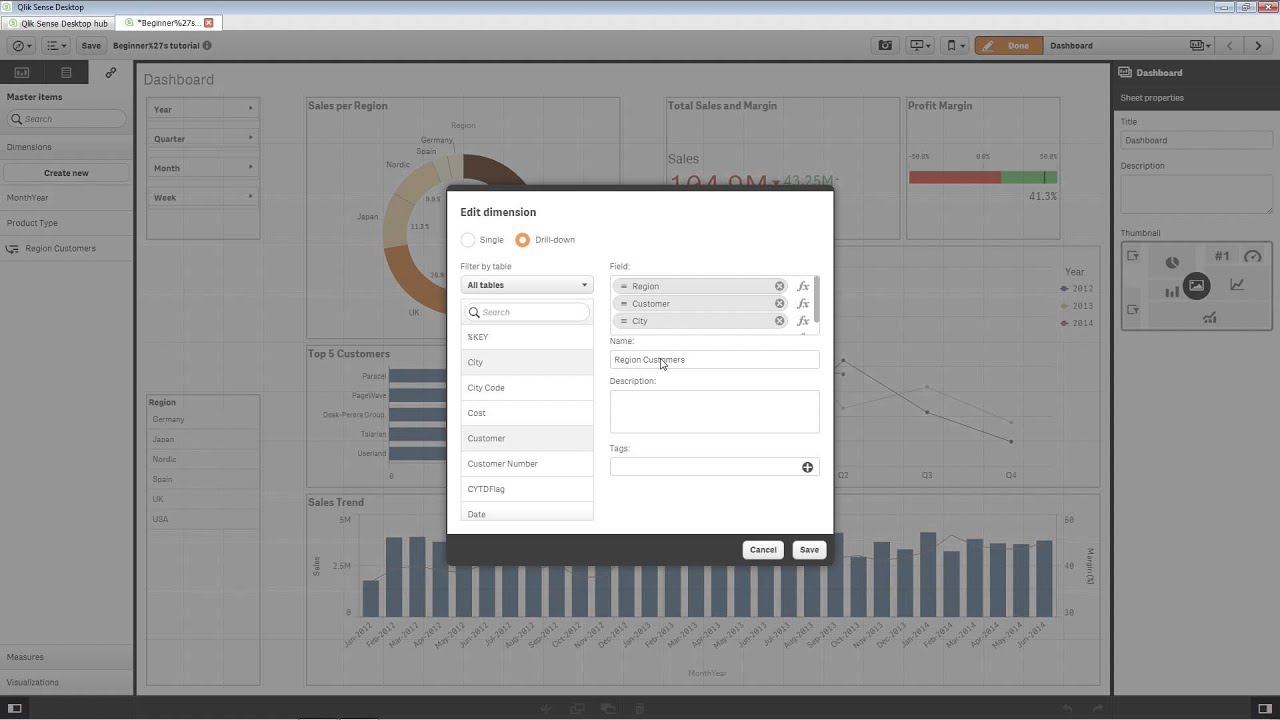Expand the Measures section
Image resolution: width=1280 pixels, height=720 pixels.
[x=66, y=657]
